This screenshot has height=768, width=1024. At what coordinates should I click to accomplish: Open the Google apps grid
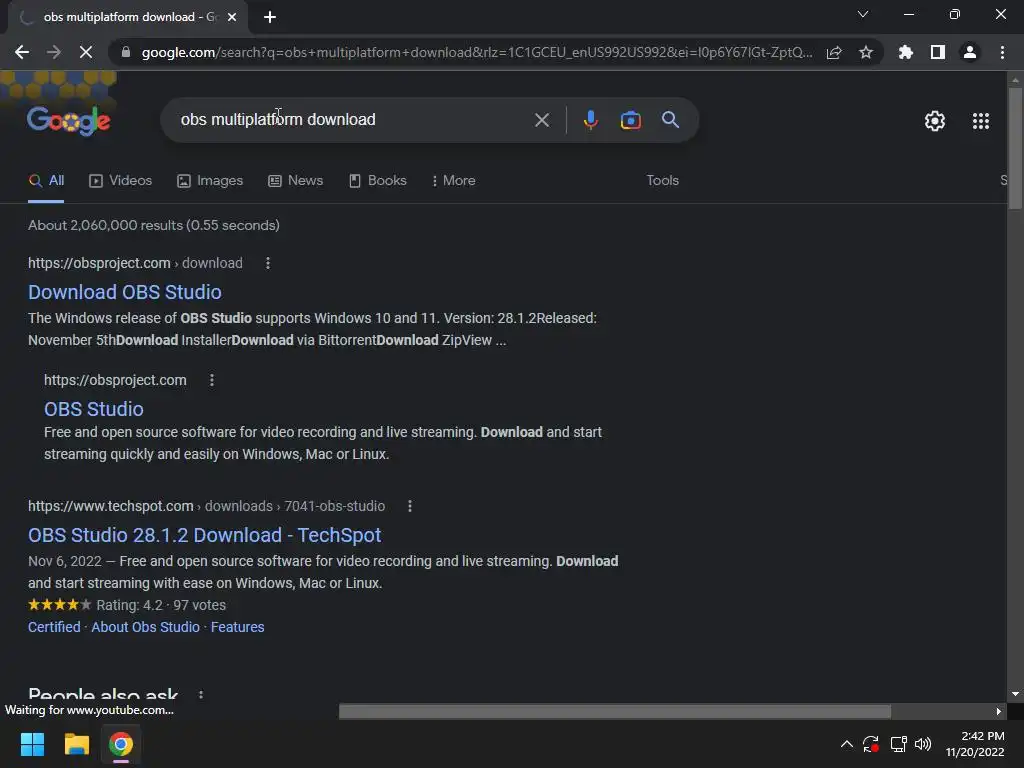click(980, 121)
